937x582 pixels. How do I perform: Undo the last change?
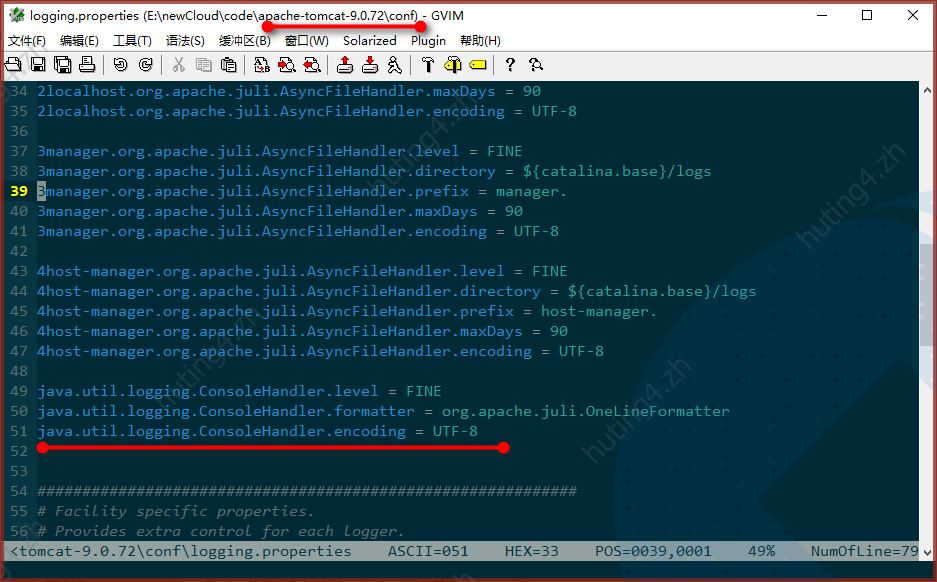121,65
